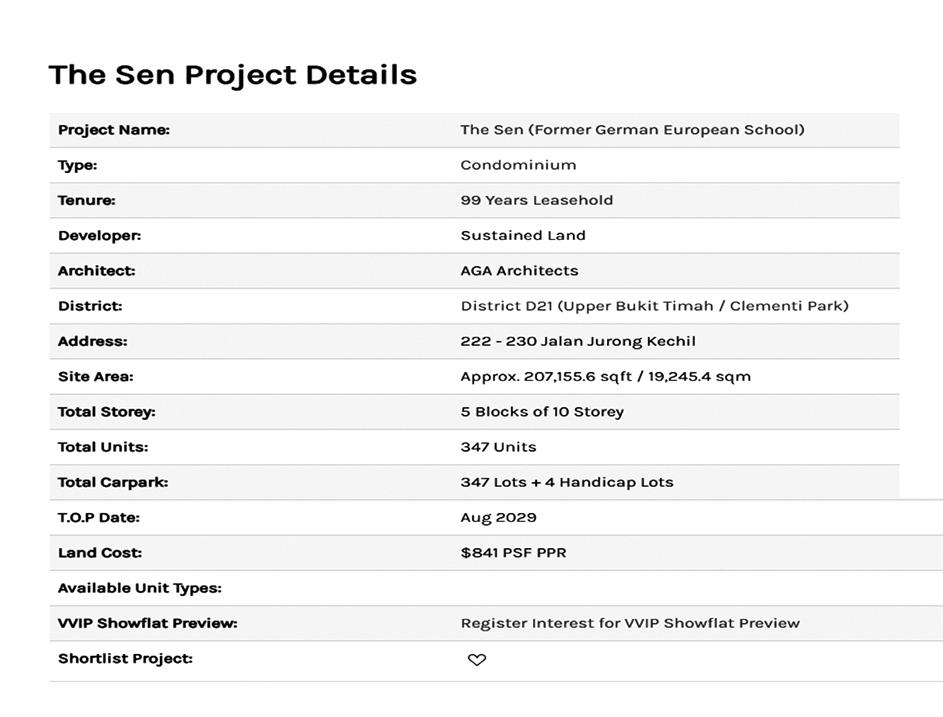The height and width of the screenshot is (717, 943).
Task: Click The Sen Project Details heading
Action: [x=232, y=75]
